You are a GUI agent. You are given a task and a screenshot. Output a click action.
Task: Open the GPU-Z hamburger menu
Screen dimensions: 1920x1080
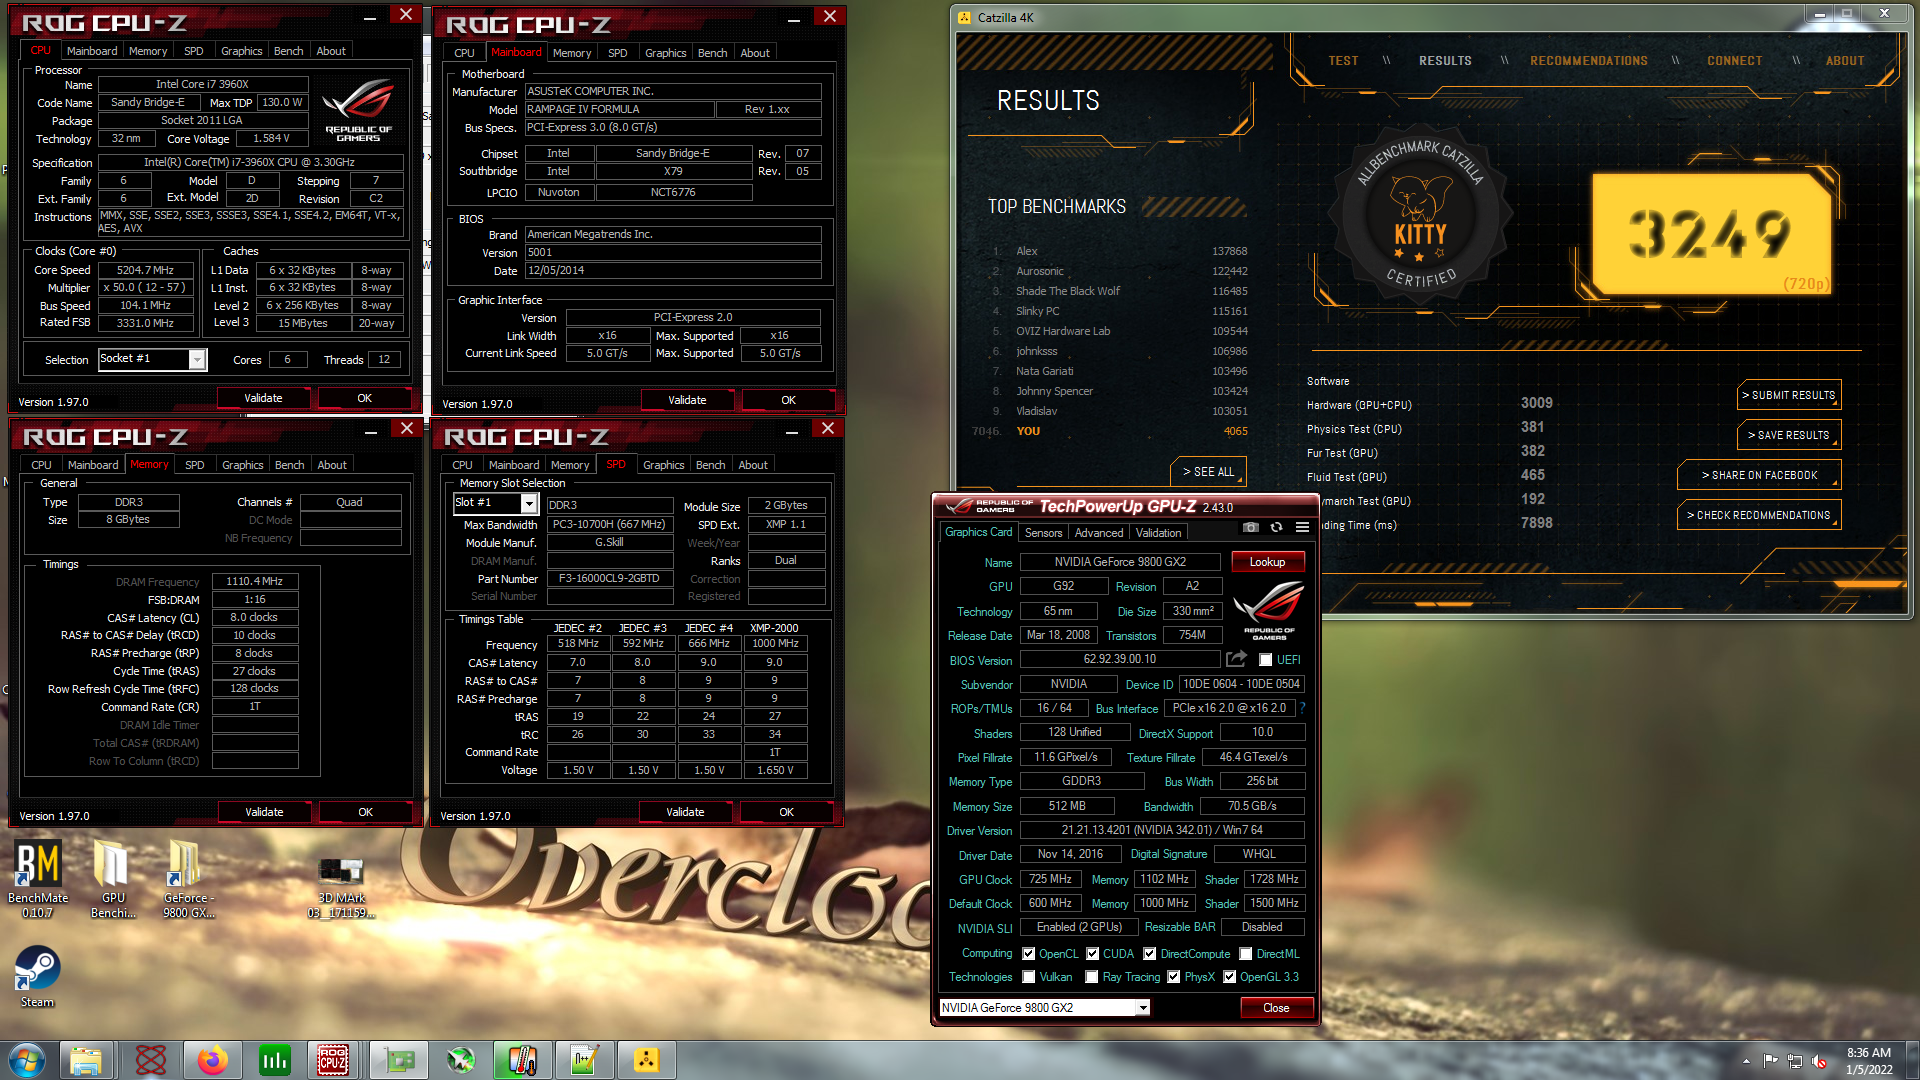[x=1302, y=527]
